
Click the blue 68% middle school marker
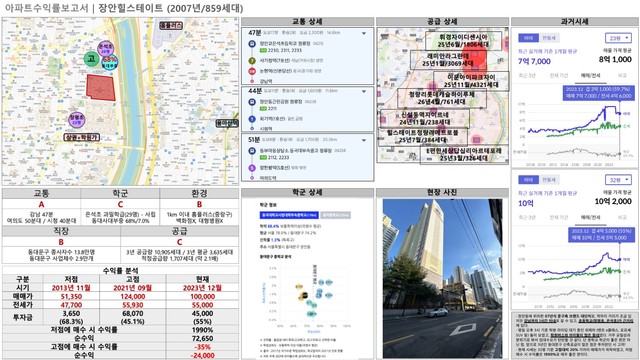pos(109,62)
